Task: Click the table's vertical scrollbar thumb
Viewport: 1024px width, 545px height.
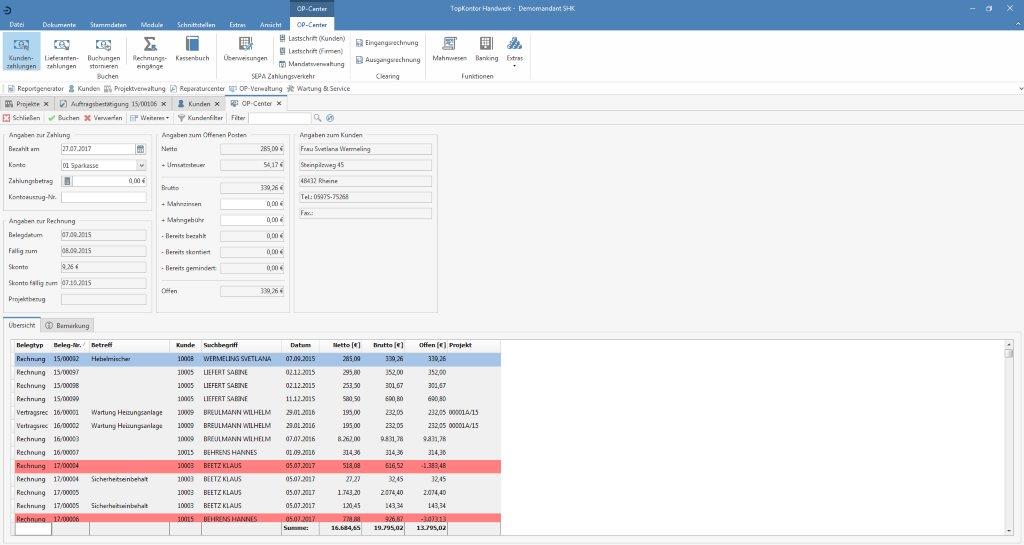Action: [1009, 353]
